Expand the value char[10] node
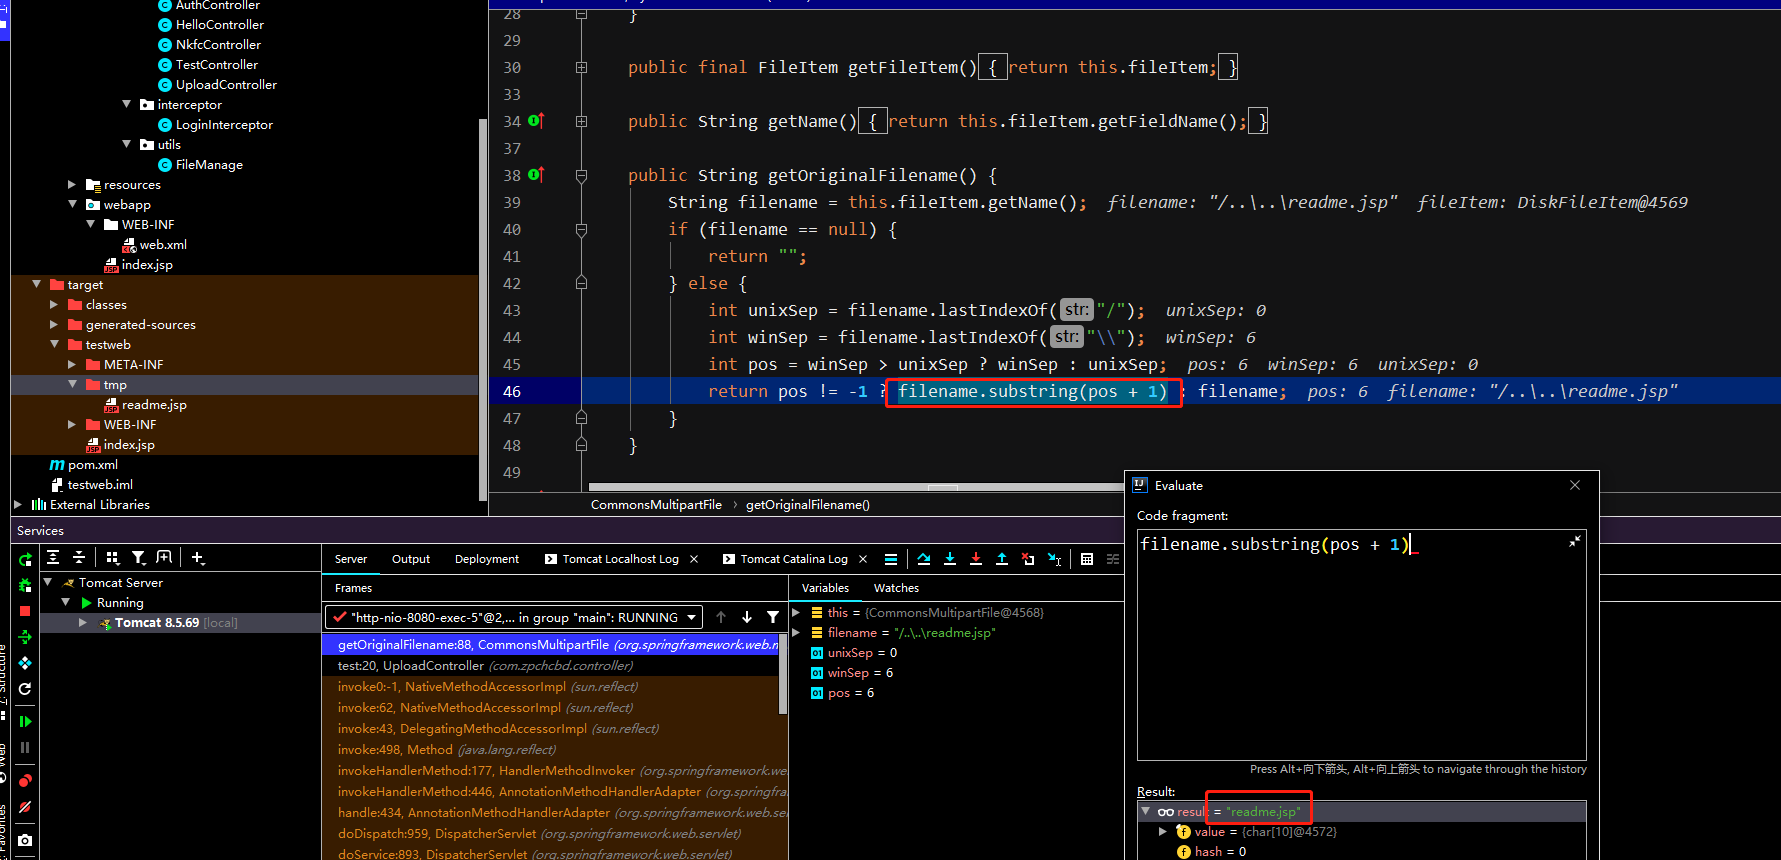Viewport: 1781px width, 860px height. (x=1163, y=831)
